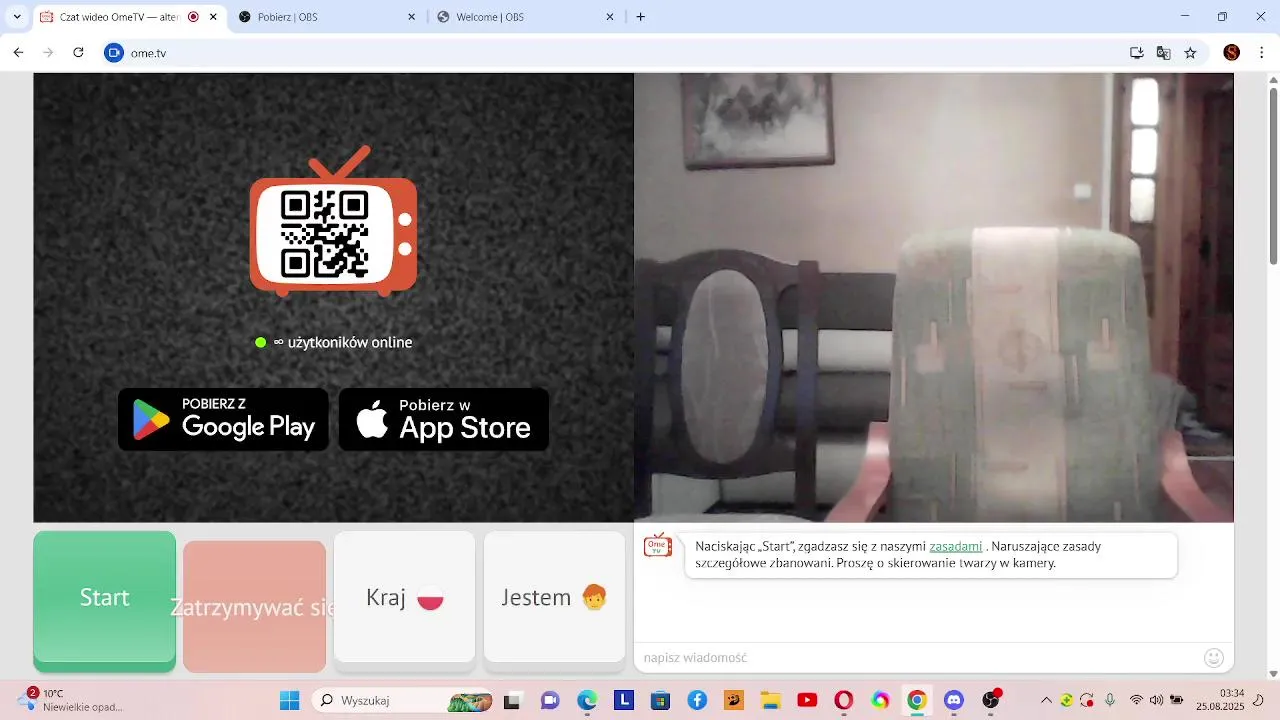Open Discord from the taskbar
The height and width of the screenshot is (720, 1280).
point(954,700)
